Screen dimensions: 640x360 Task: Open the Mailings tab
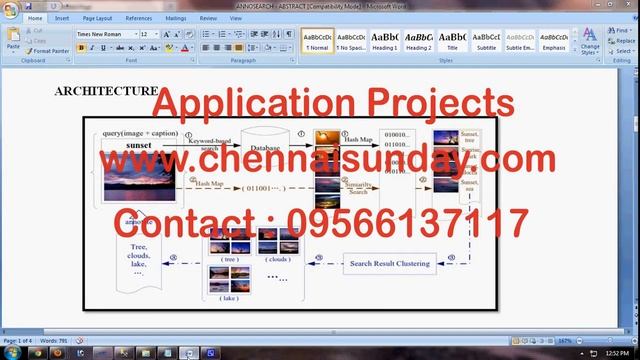click(176, 18)
